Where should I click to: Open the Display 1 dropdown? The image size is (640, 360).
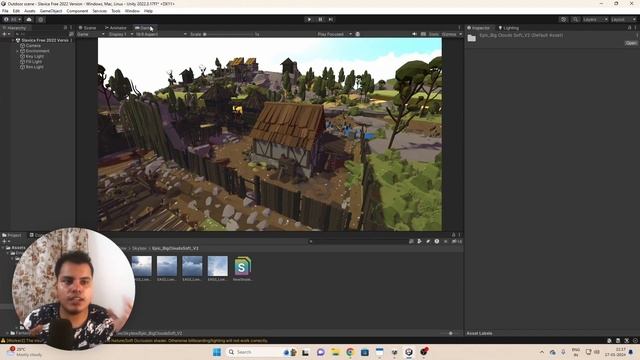tap(121, 34)
